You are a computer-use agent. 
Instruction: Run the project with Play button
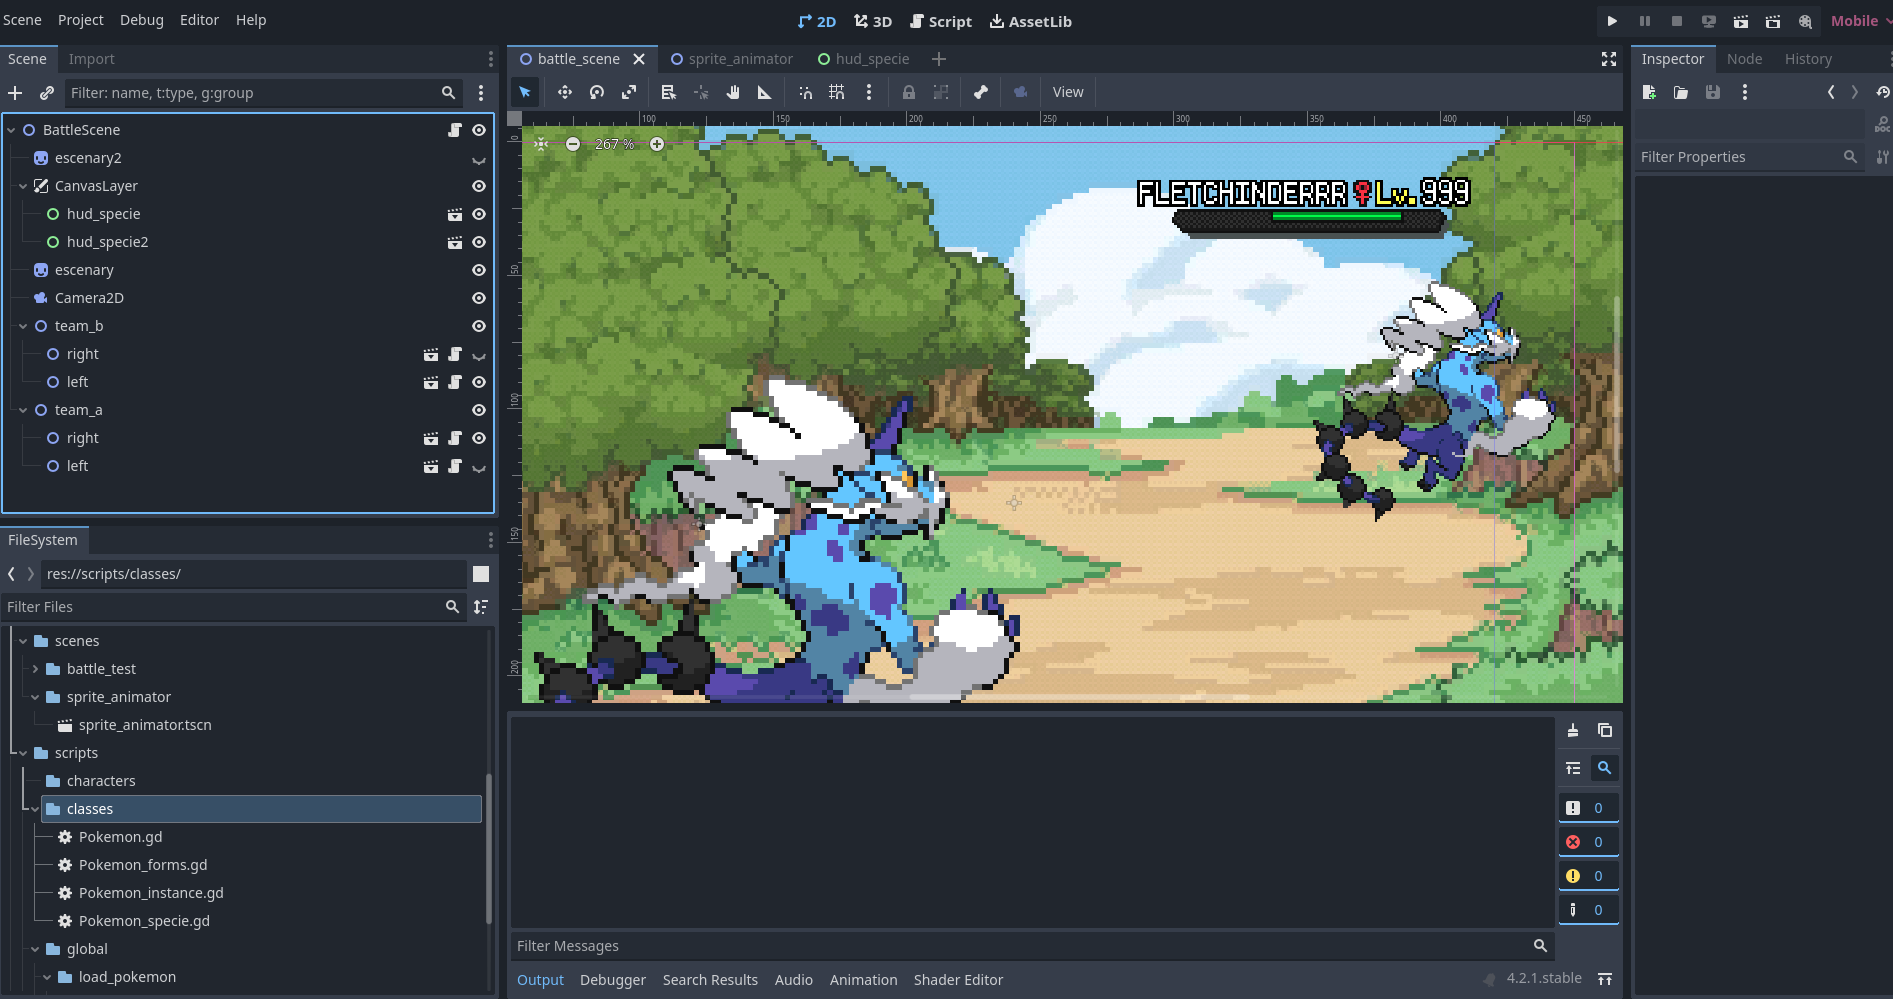click(1612, 21)
